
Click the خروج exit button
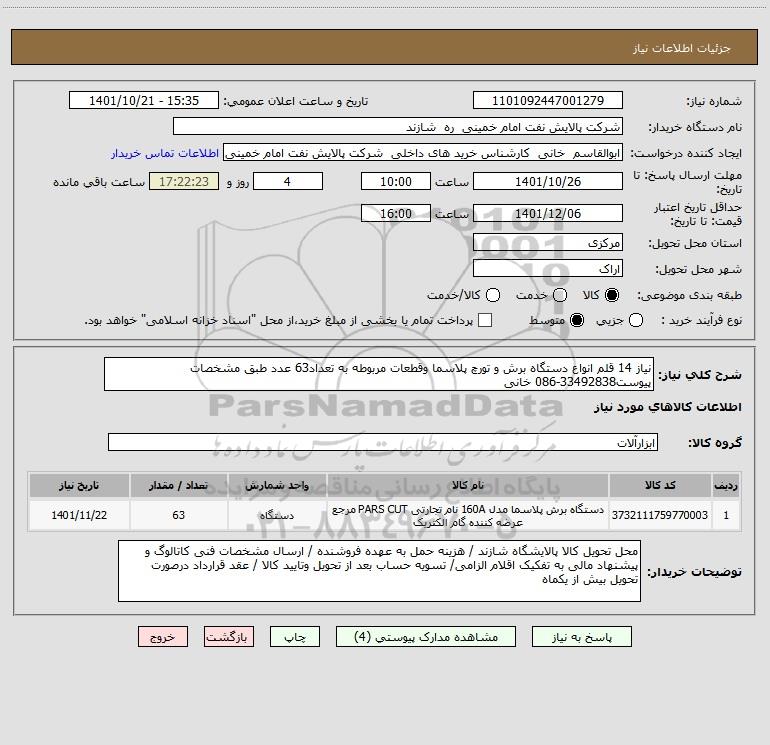(163, 637)
